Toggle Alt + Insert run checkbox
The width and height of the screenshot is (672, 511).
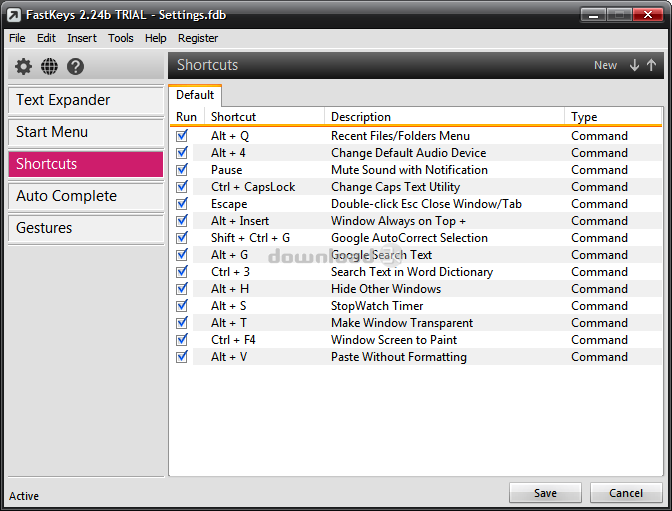click(x=182, y=221)
